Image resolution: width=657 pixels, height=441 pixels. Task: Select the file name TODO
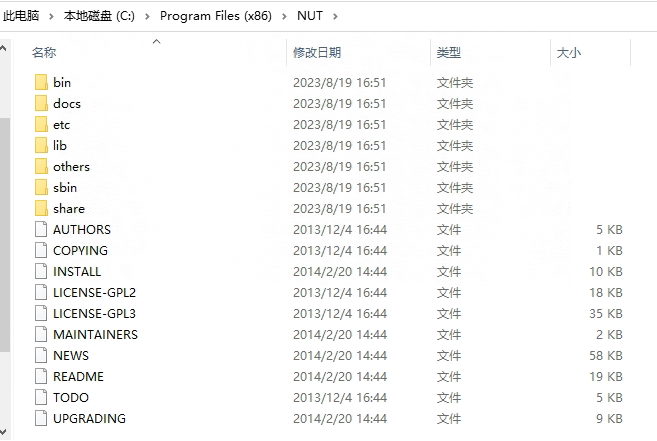point(71,397)
